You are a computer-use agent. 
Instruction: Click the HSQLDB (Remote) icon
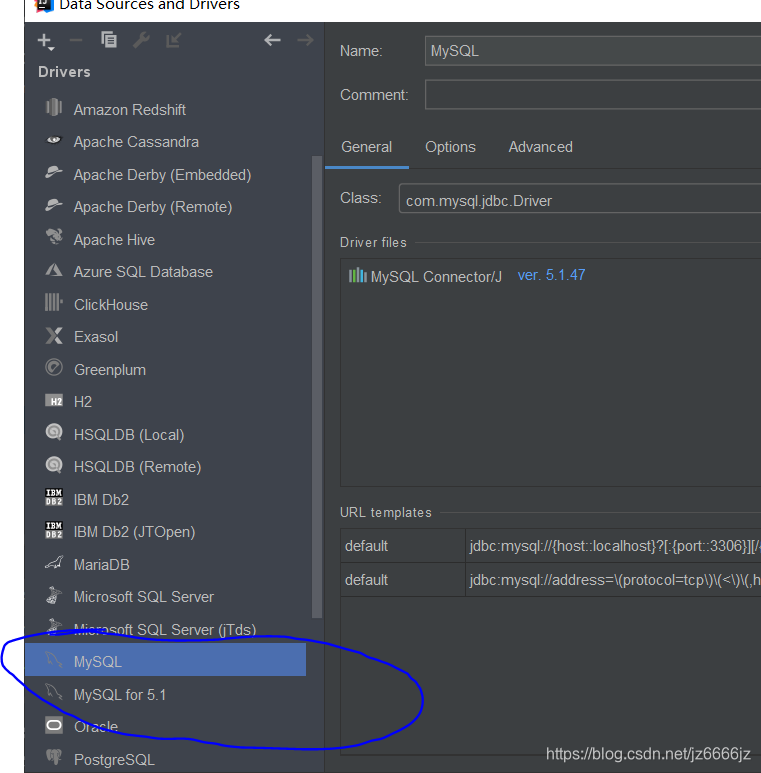point(54,465)
